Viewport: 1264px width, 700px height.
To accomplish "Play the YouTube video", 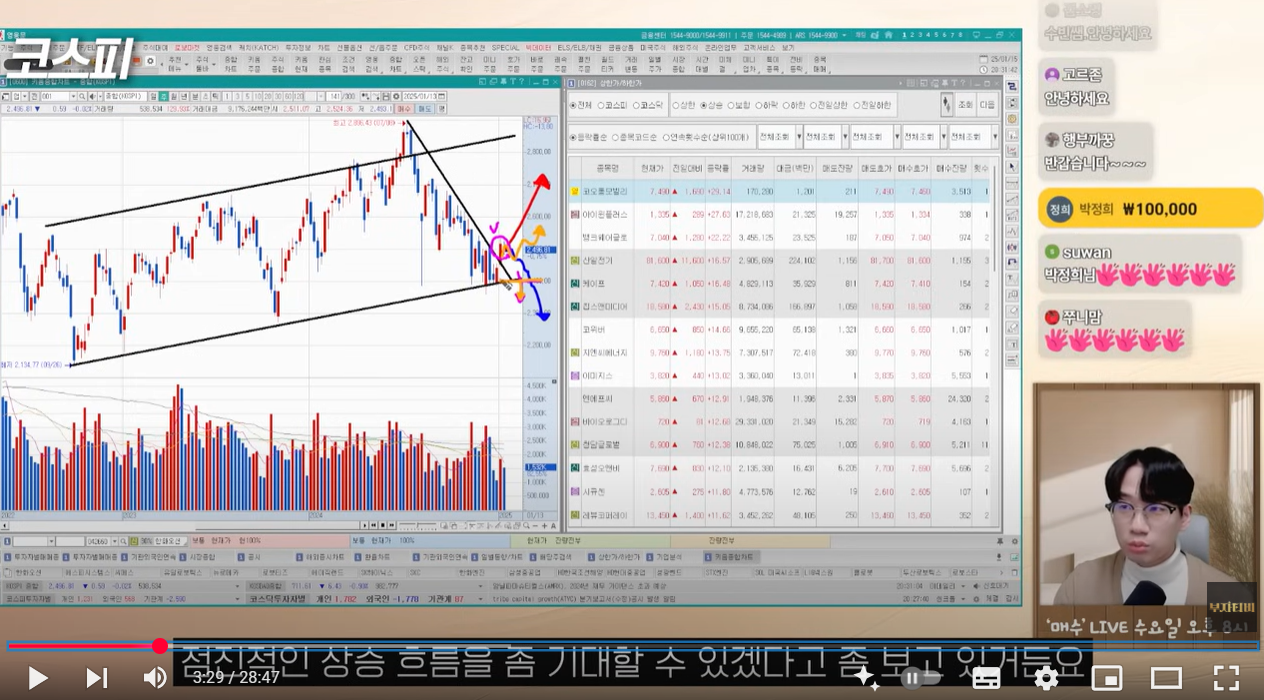I will point(37,678).
